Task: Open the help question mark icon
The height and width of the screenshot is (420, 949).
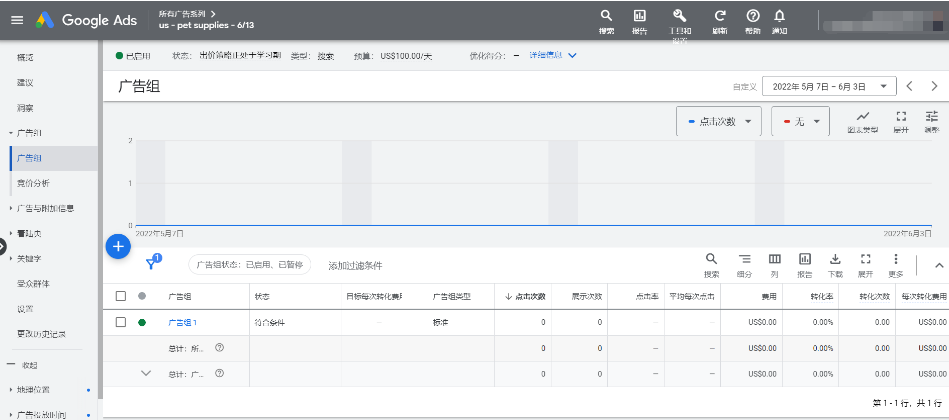Action: [x=753, y=16]
